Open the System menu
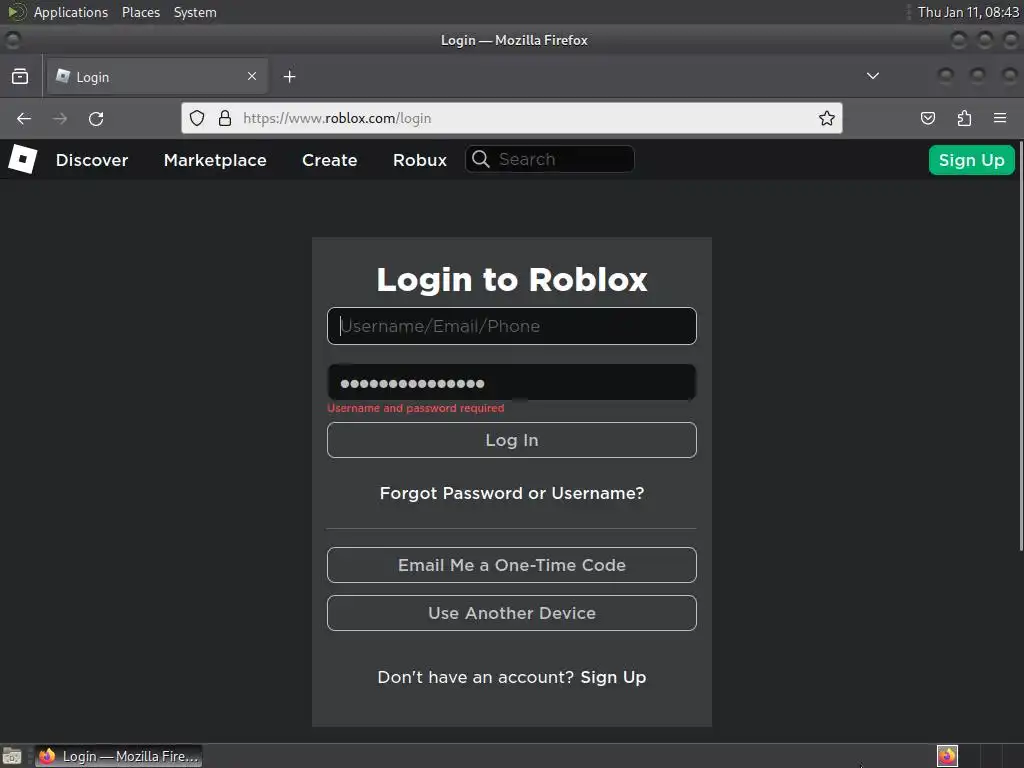1024x768 pixels. pos(195,12)
